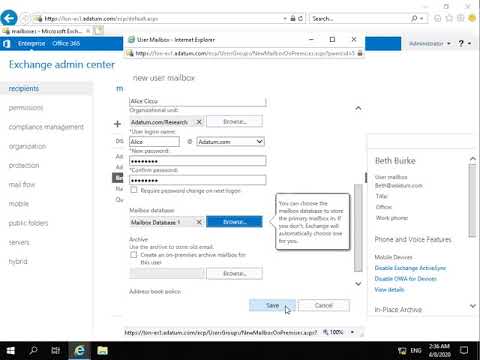This screenshot has width=480, height=360.
Task: Open File Explorer from the taskbar
Action: coord(102,351)
